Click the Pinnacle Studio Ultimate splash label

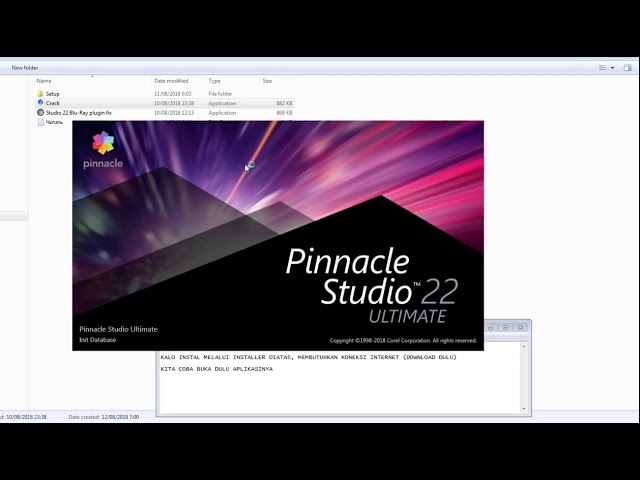[x=118, y=329]
